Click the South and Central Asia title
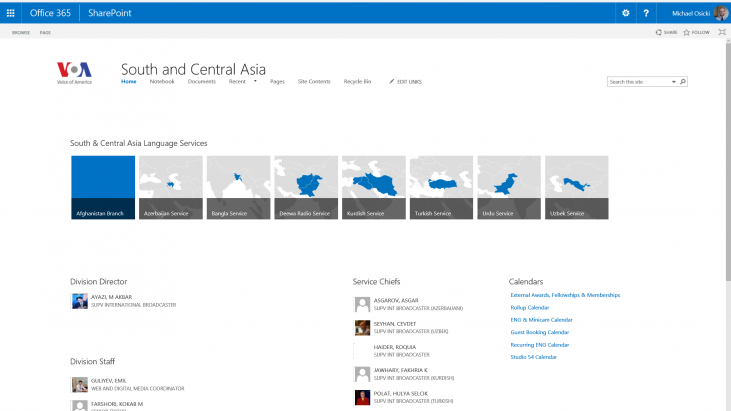731x411 pixels. (x=193, y=69)
